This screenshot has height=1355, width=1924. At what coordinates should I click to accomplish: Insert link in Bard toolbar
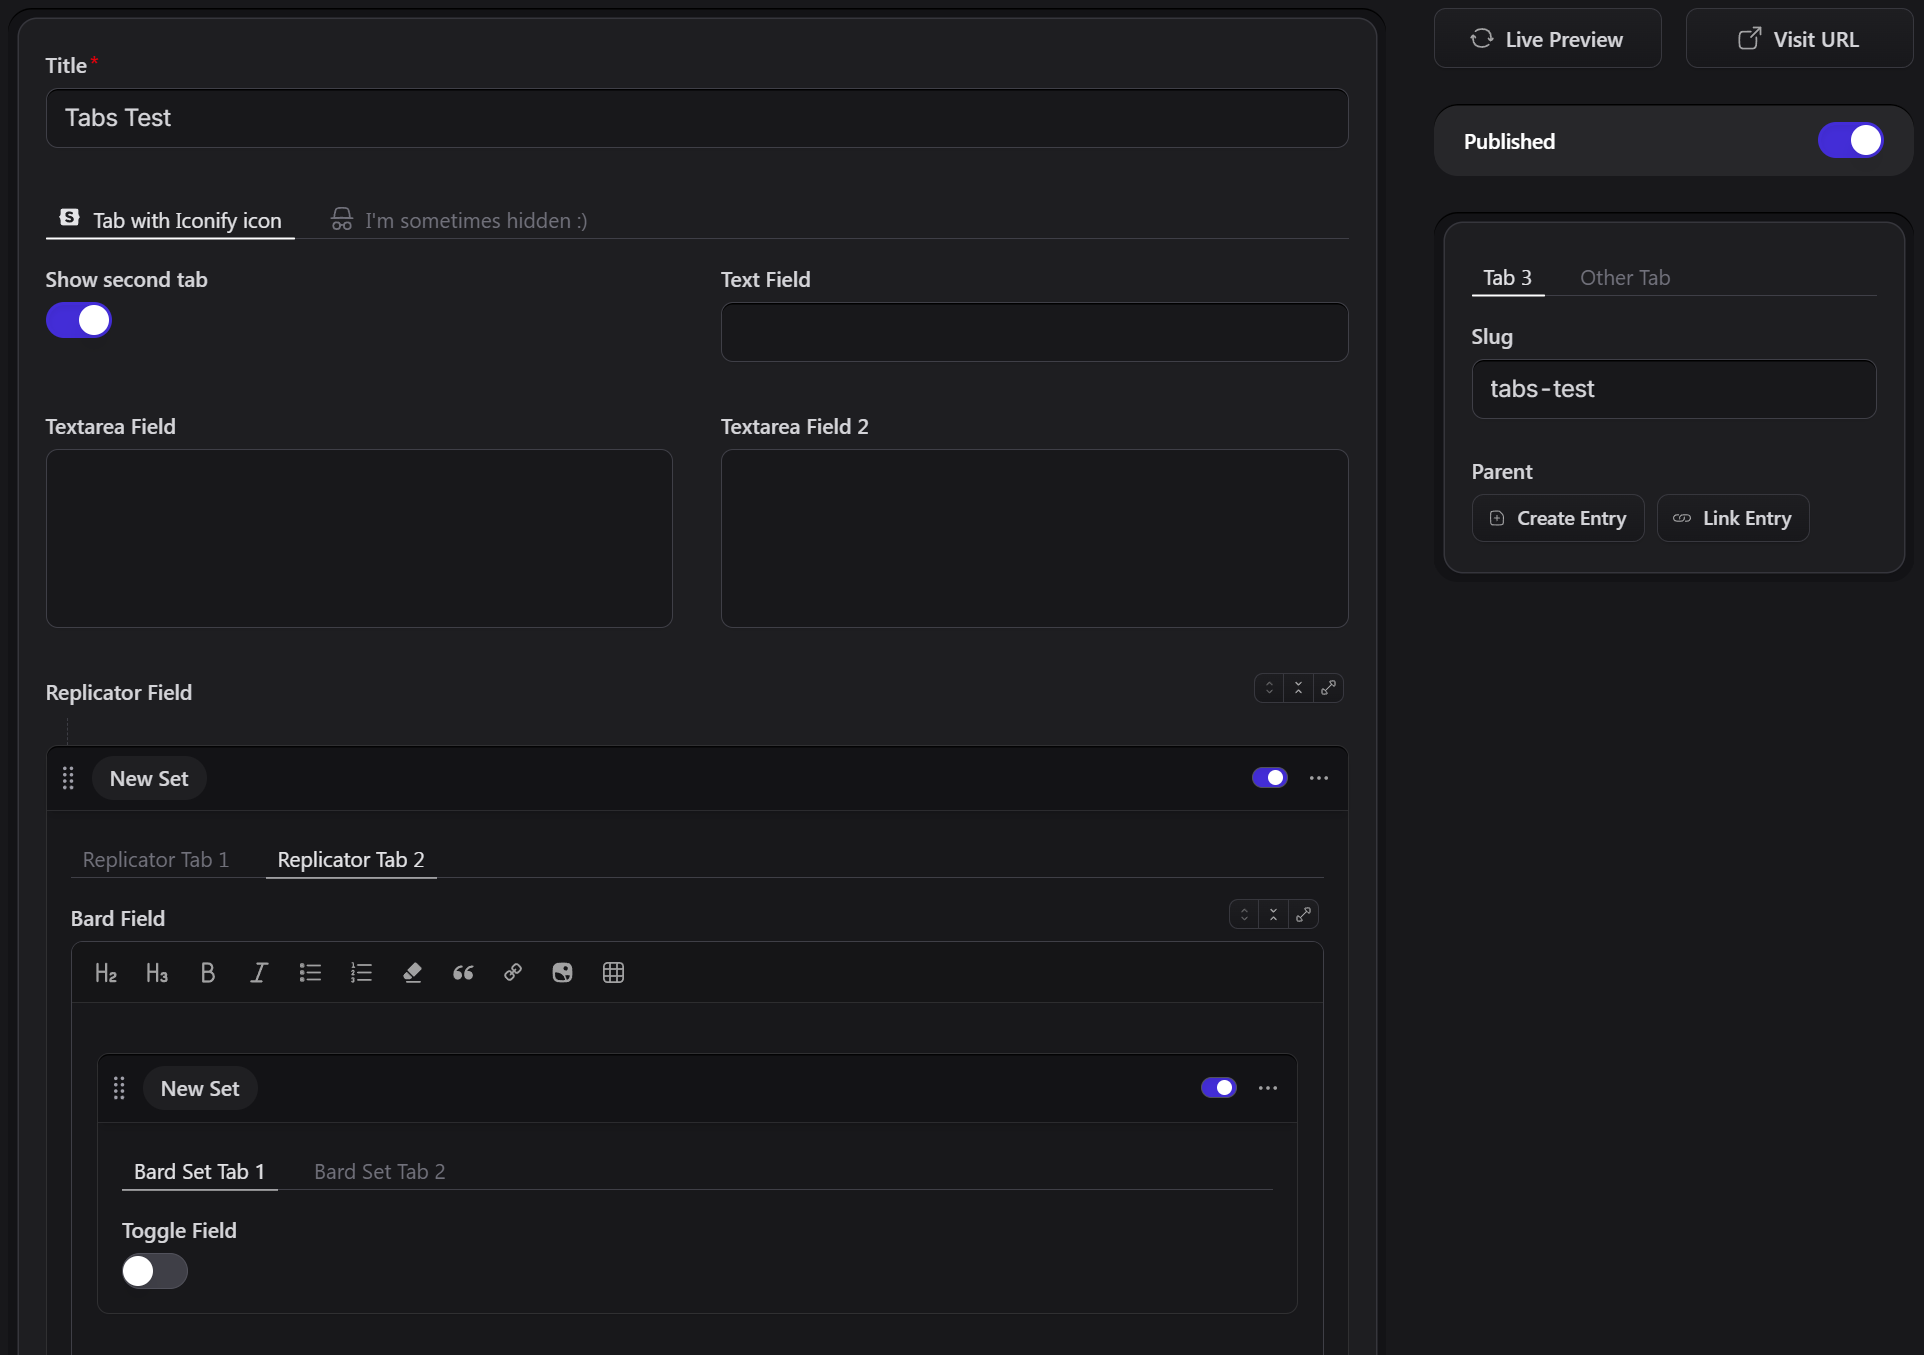click(x=513, y=973)
